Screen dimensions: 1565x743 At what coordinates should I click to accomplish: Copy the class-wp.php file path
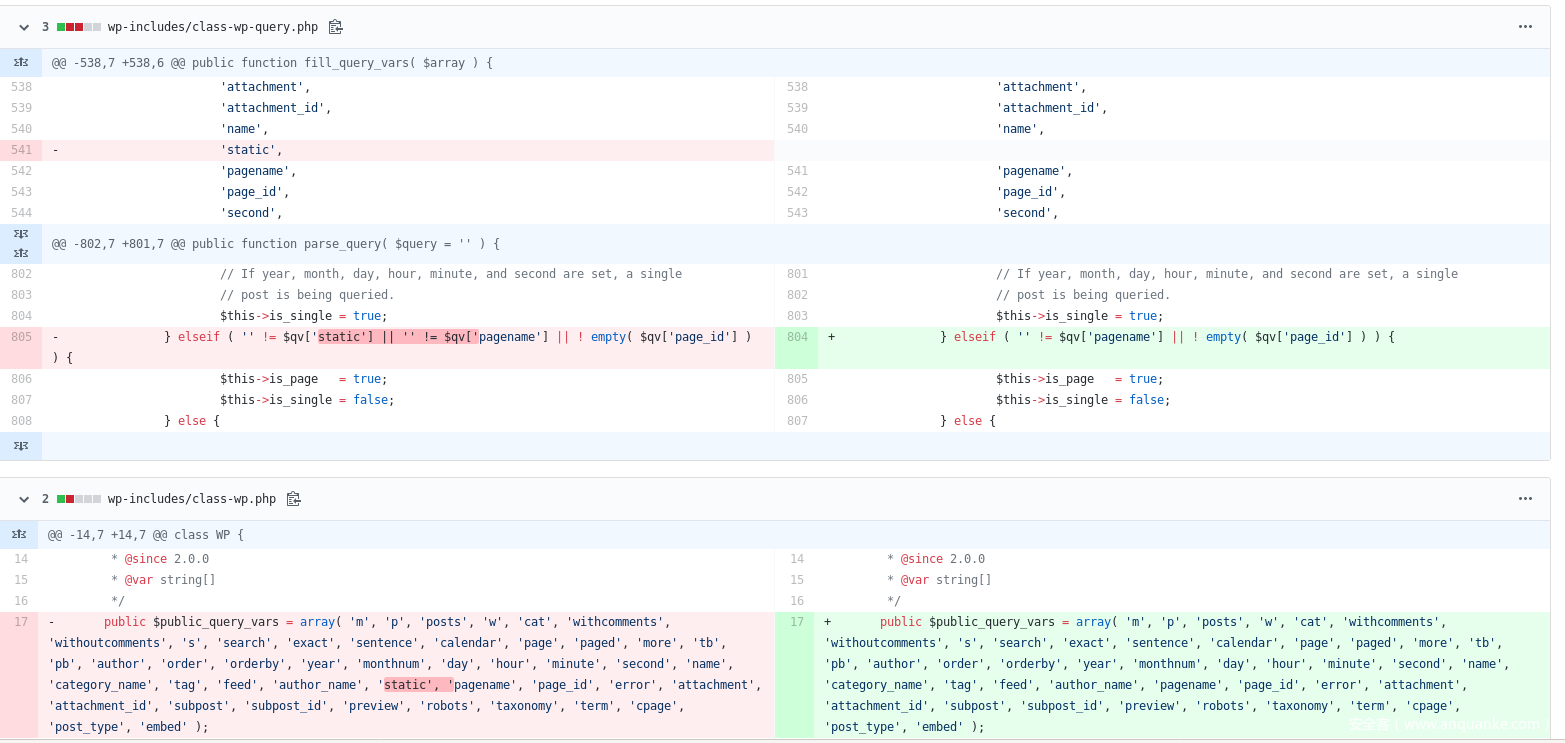coord(294,499)
